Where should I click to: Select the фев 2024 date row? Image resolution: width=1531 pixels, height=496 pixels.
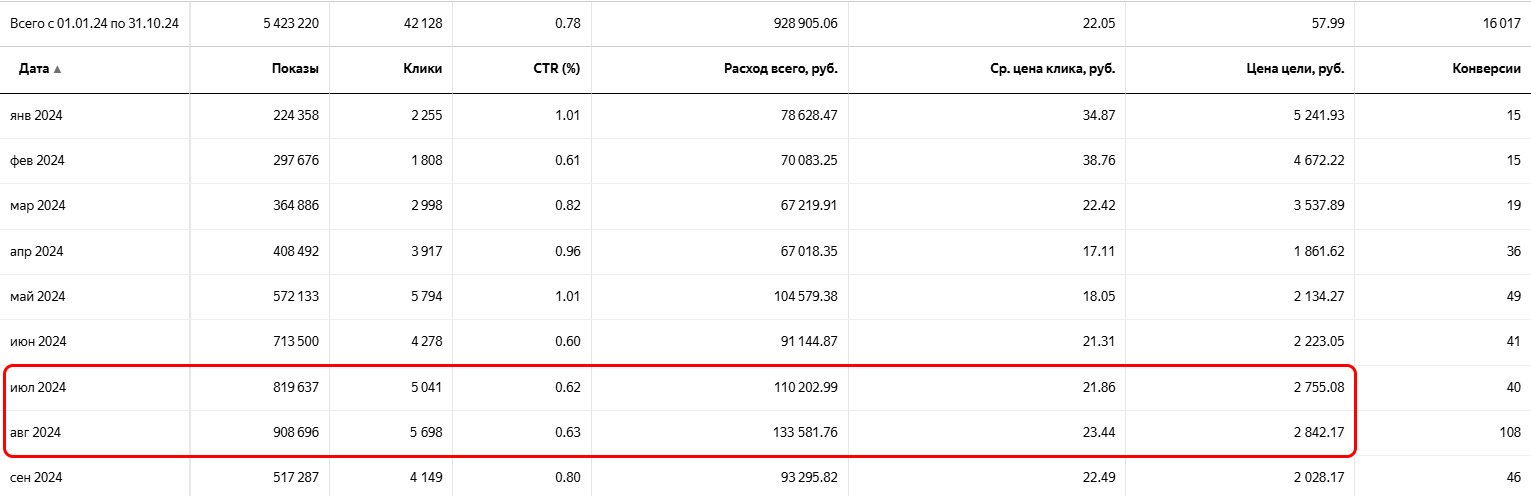click(37, 160)
